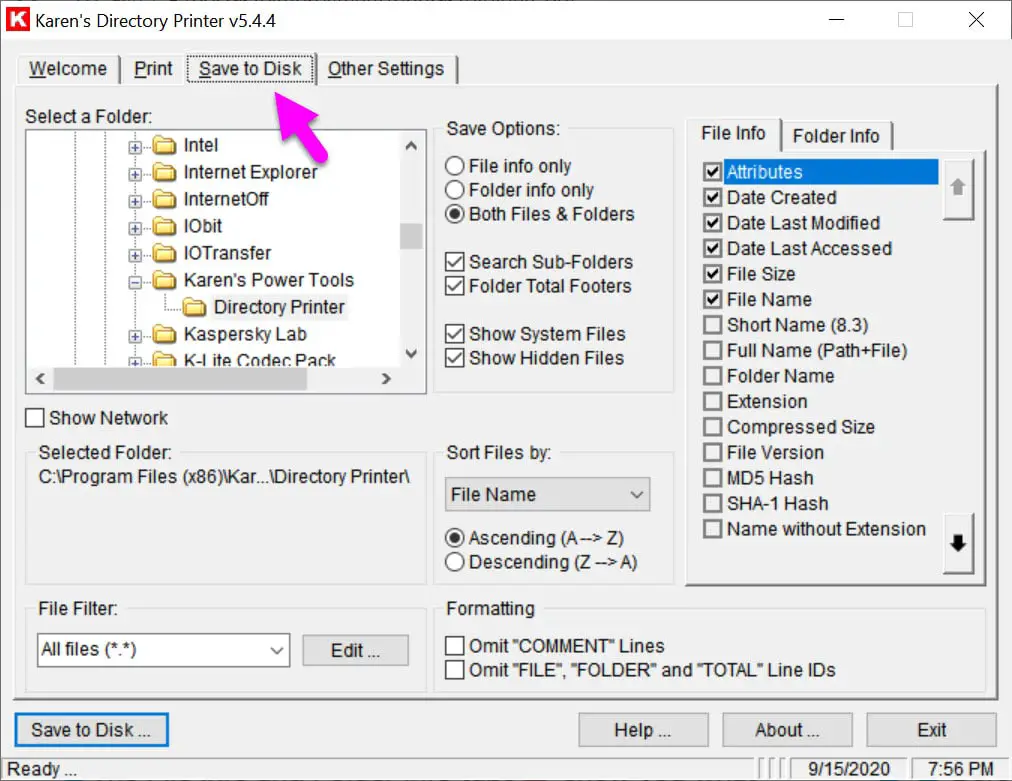Image resolution: width=1012 pixels, height=781 pixels.
Task: Switch to the Print tab
Action: pyautogui.click(x=153, y=68)
